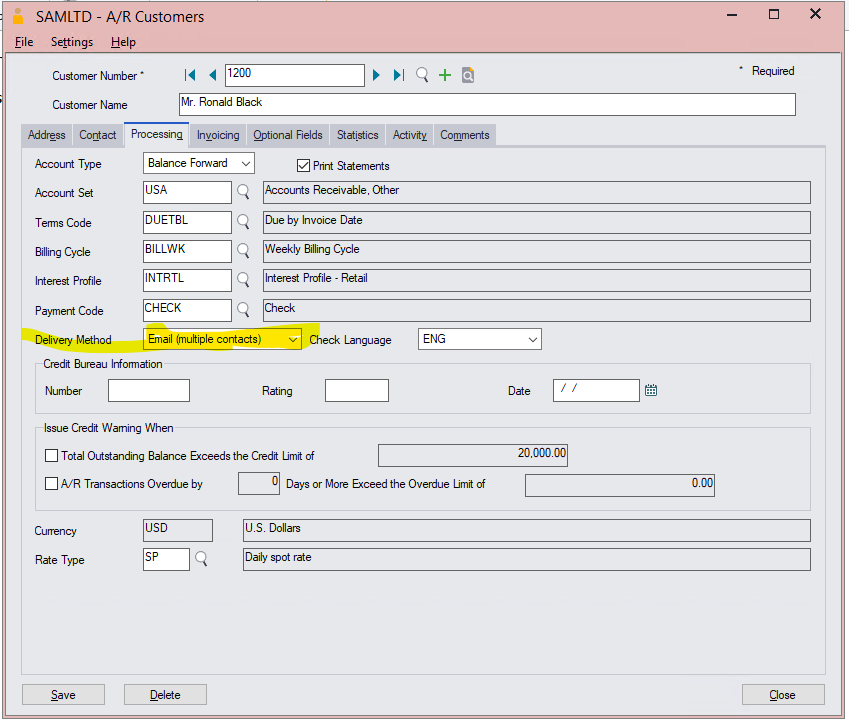Click the Billing Cycle BILLWK field
Image resolution: width=849 pixels, height=720 pixels.
[187, 251]
